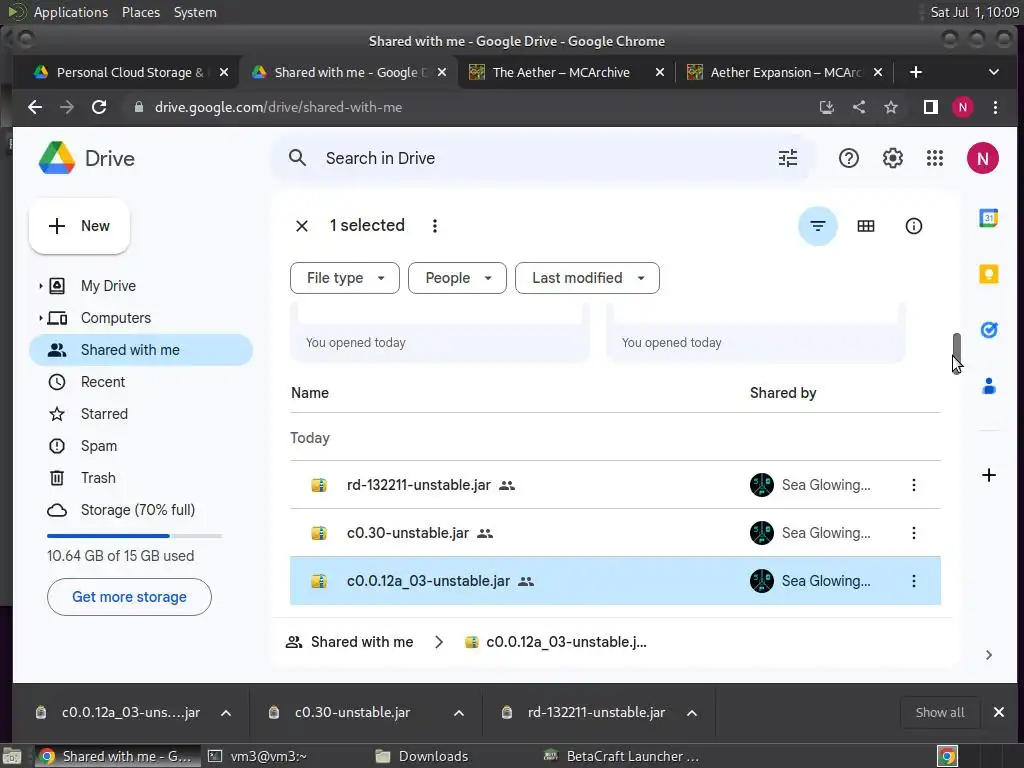The image size is (1024, 768).
Task: Get add-ons with the plus icon
Action: [988, 475]
